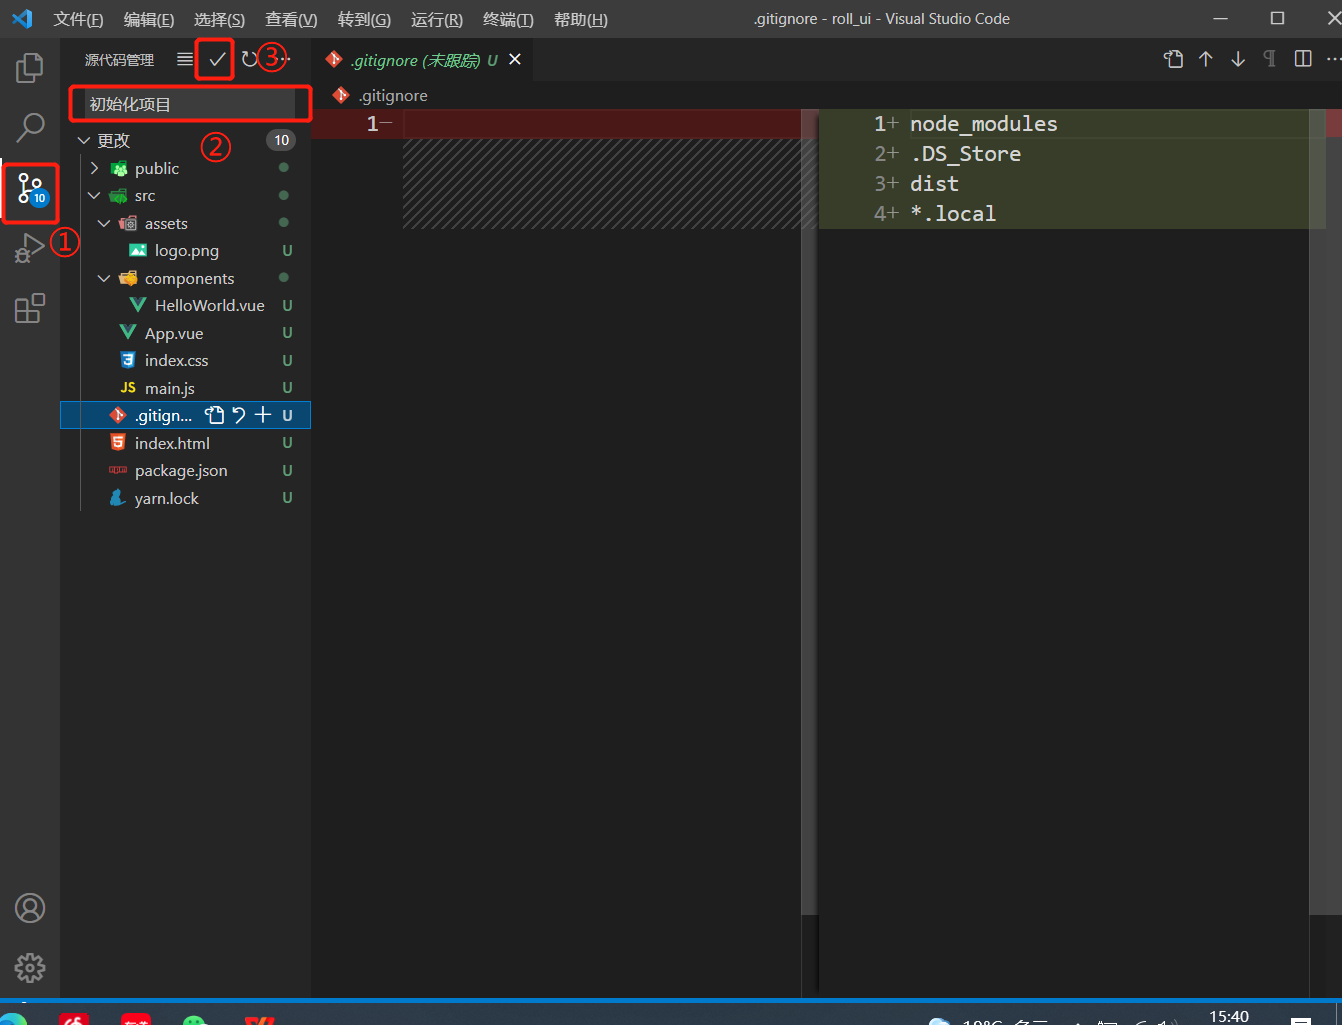Screen dimensions: 1342x1025
Task: Open the 选择(S) menu
Action: (x=219, y=20)
